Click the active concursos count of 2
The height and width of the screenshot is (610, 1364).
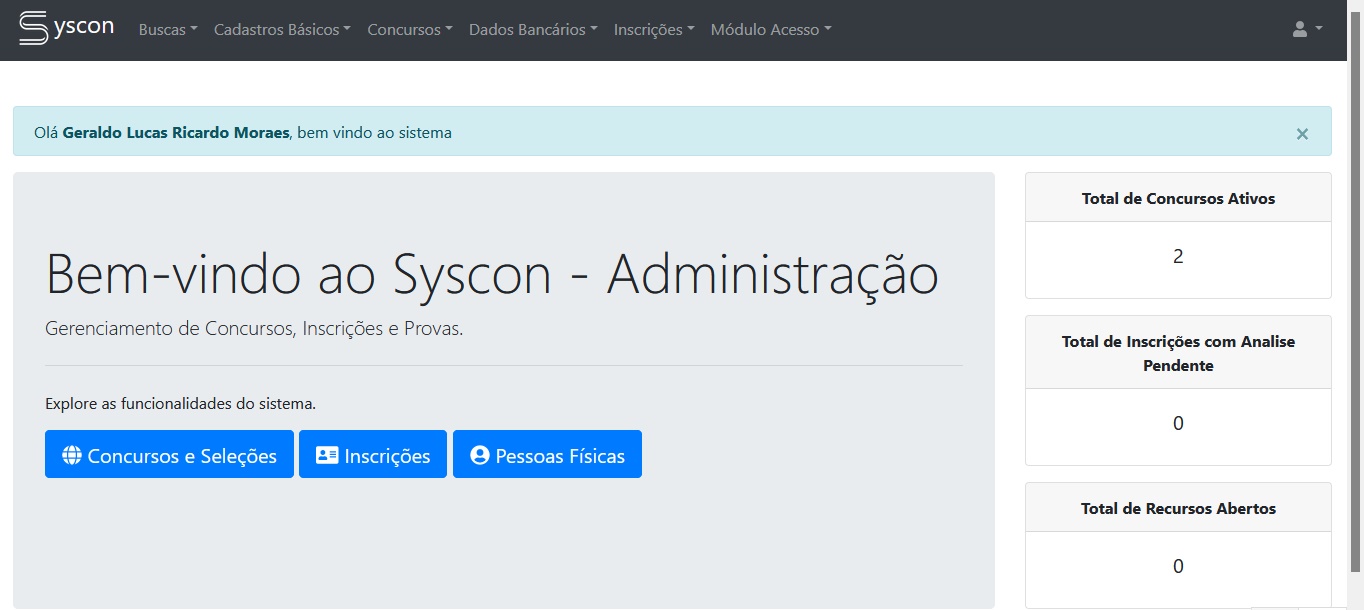(1178, 257)
